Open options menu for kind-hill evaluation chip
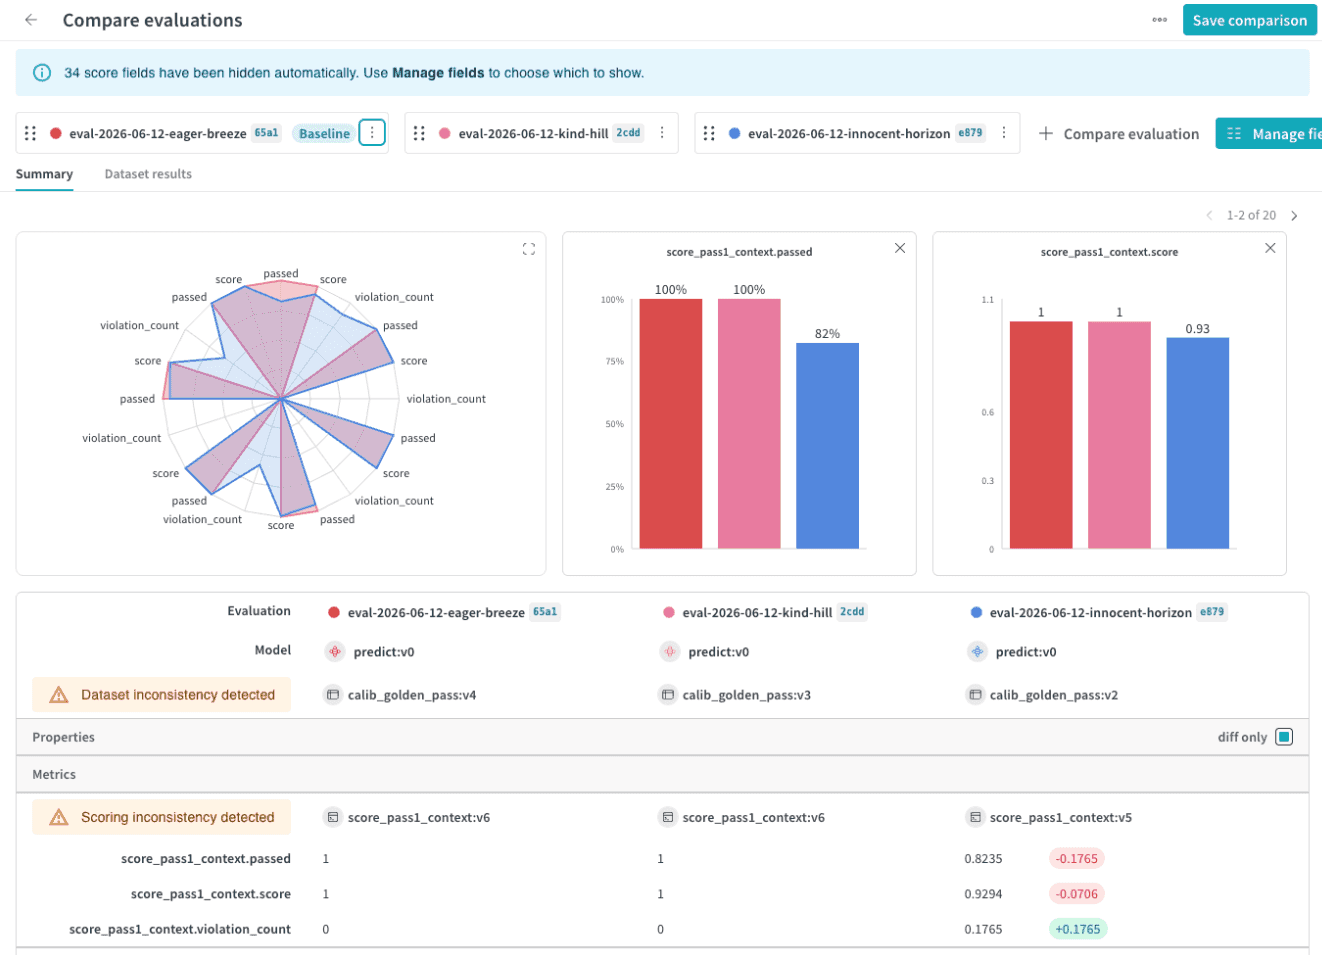Viewport: 1322px width, 955px height. coord(662,133)
